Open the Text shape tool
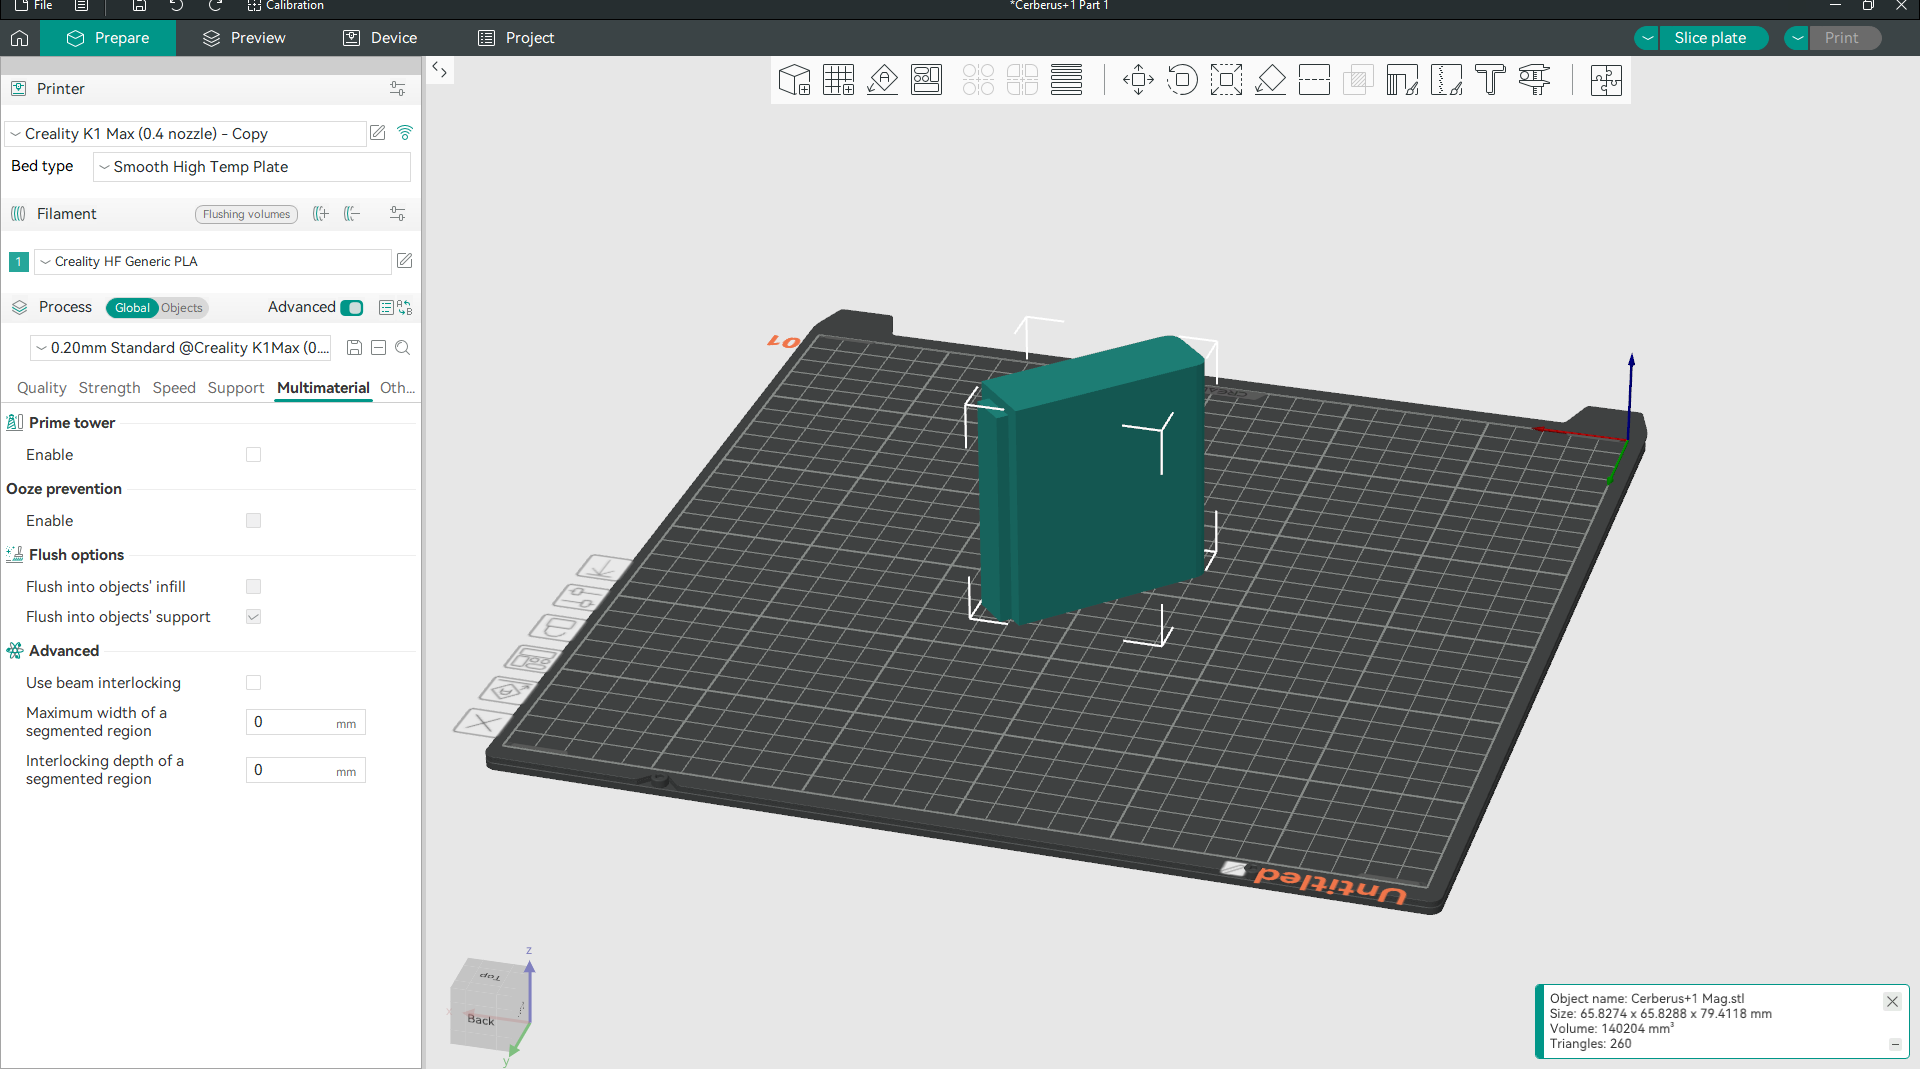Image resolution: width=1920 pixels, height=1069 pixels. (x=1490, y=80)
